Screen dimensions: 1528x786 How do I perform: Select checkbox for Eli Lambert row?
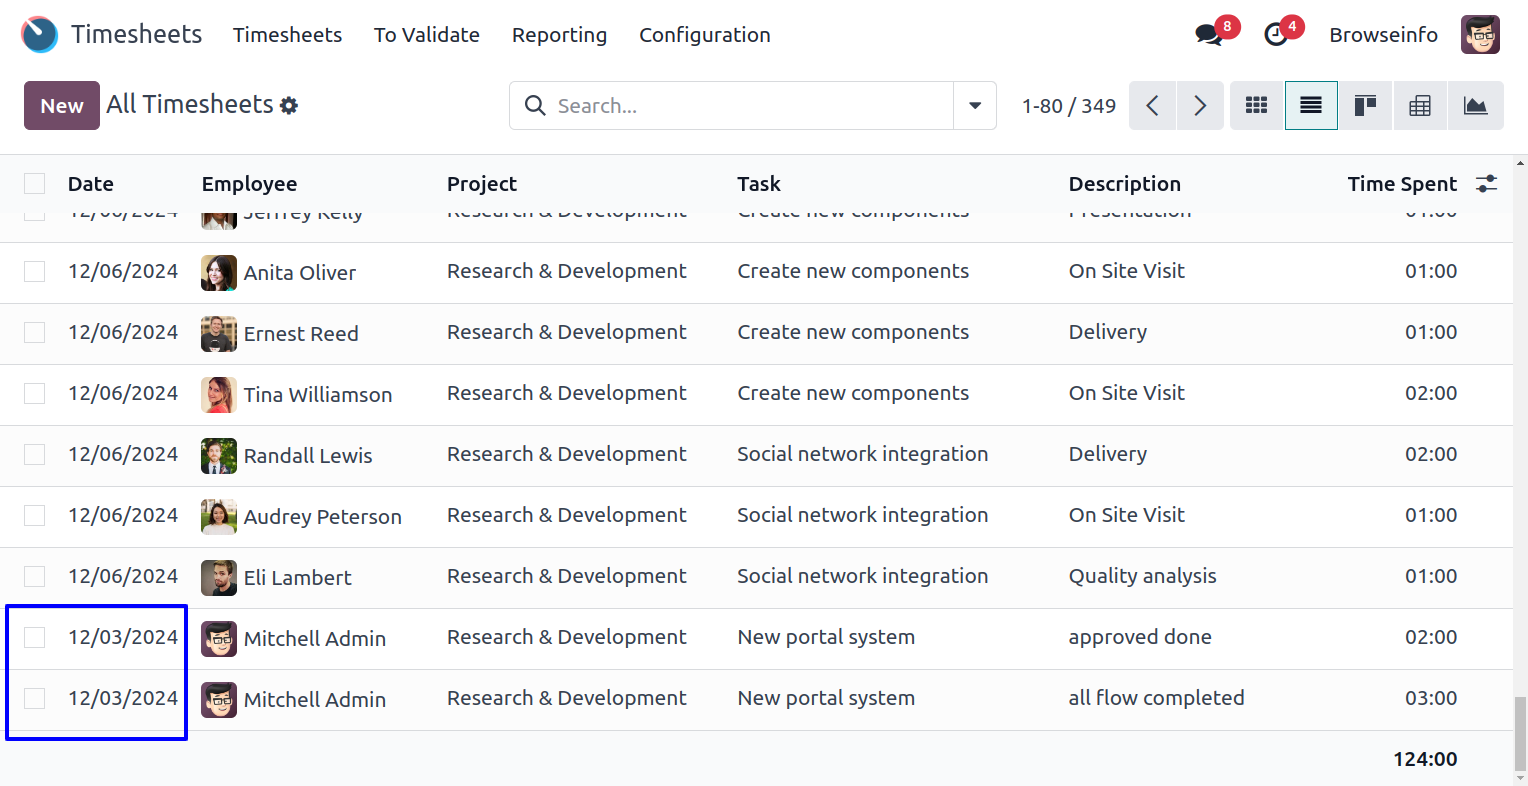tap(35, 577)
